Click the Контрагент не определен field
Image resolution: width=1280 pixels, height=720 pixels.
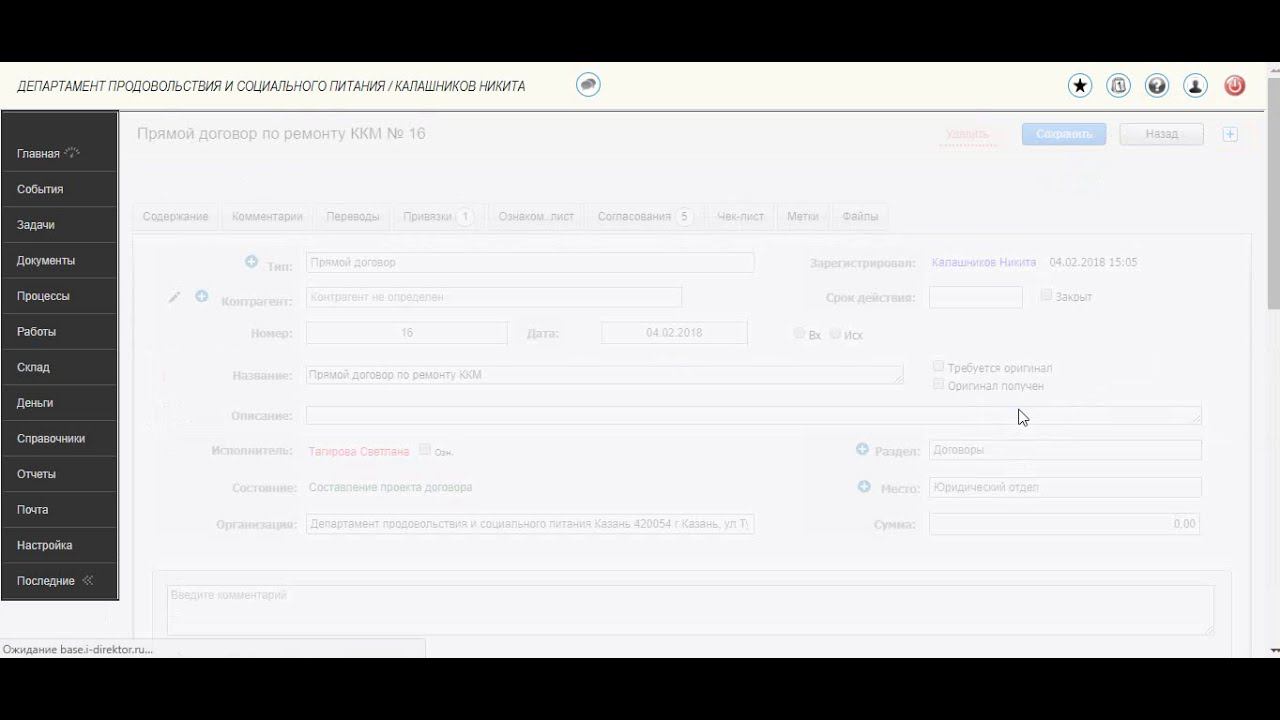(x=494, y=297)
